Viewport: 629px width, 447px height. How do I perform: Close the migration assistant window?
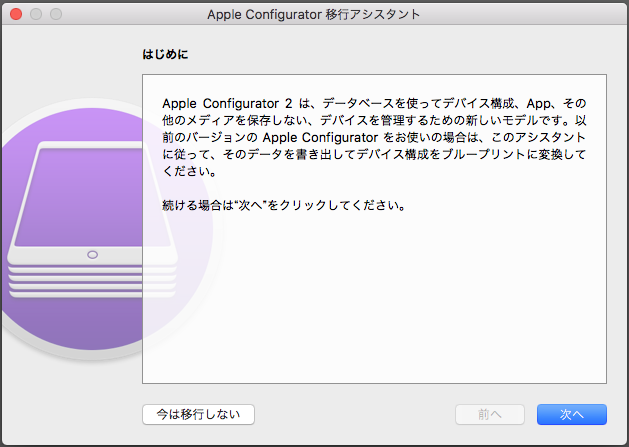(16, 14)
